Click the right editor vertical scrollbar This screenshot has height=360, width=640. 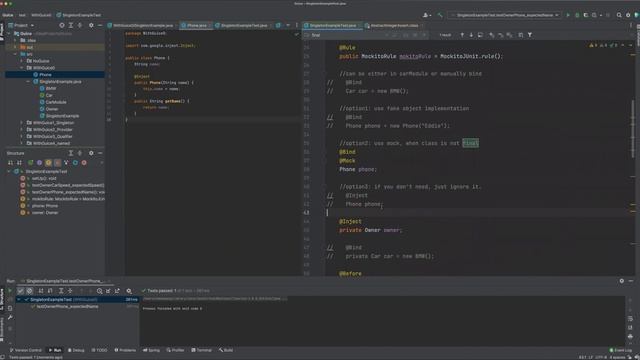pos(633,129)
